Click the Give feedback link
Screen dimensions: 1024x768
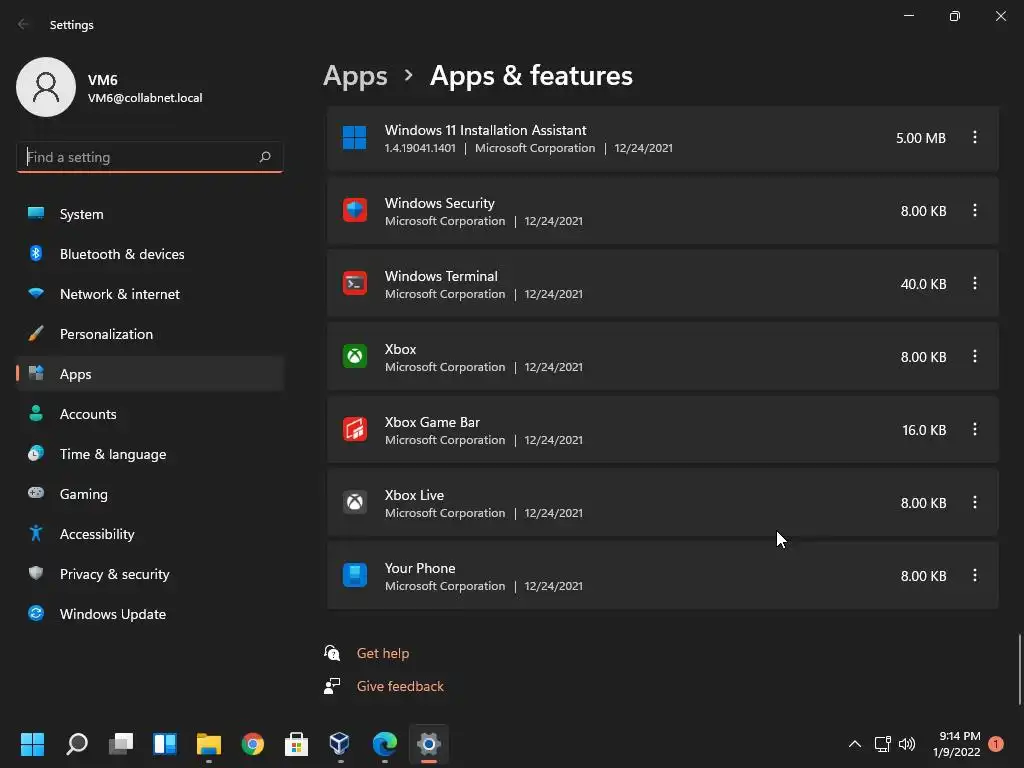(400, 686)
